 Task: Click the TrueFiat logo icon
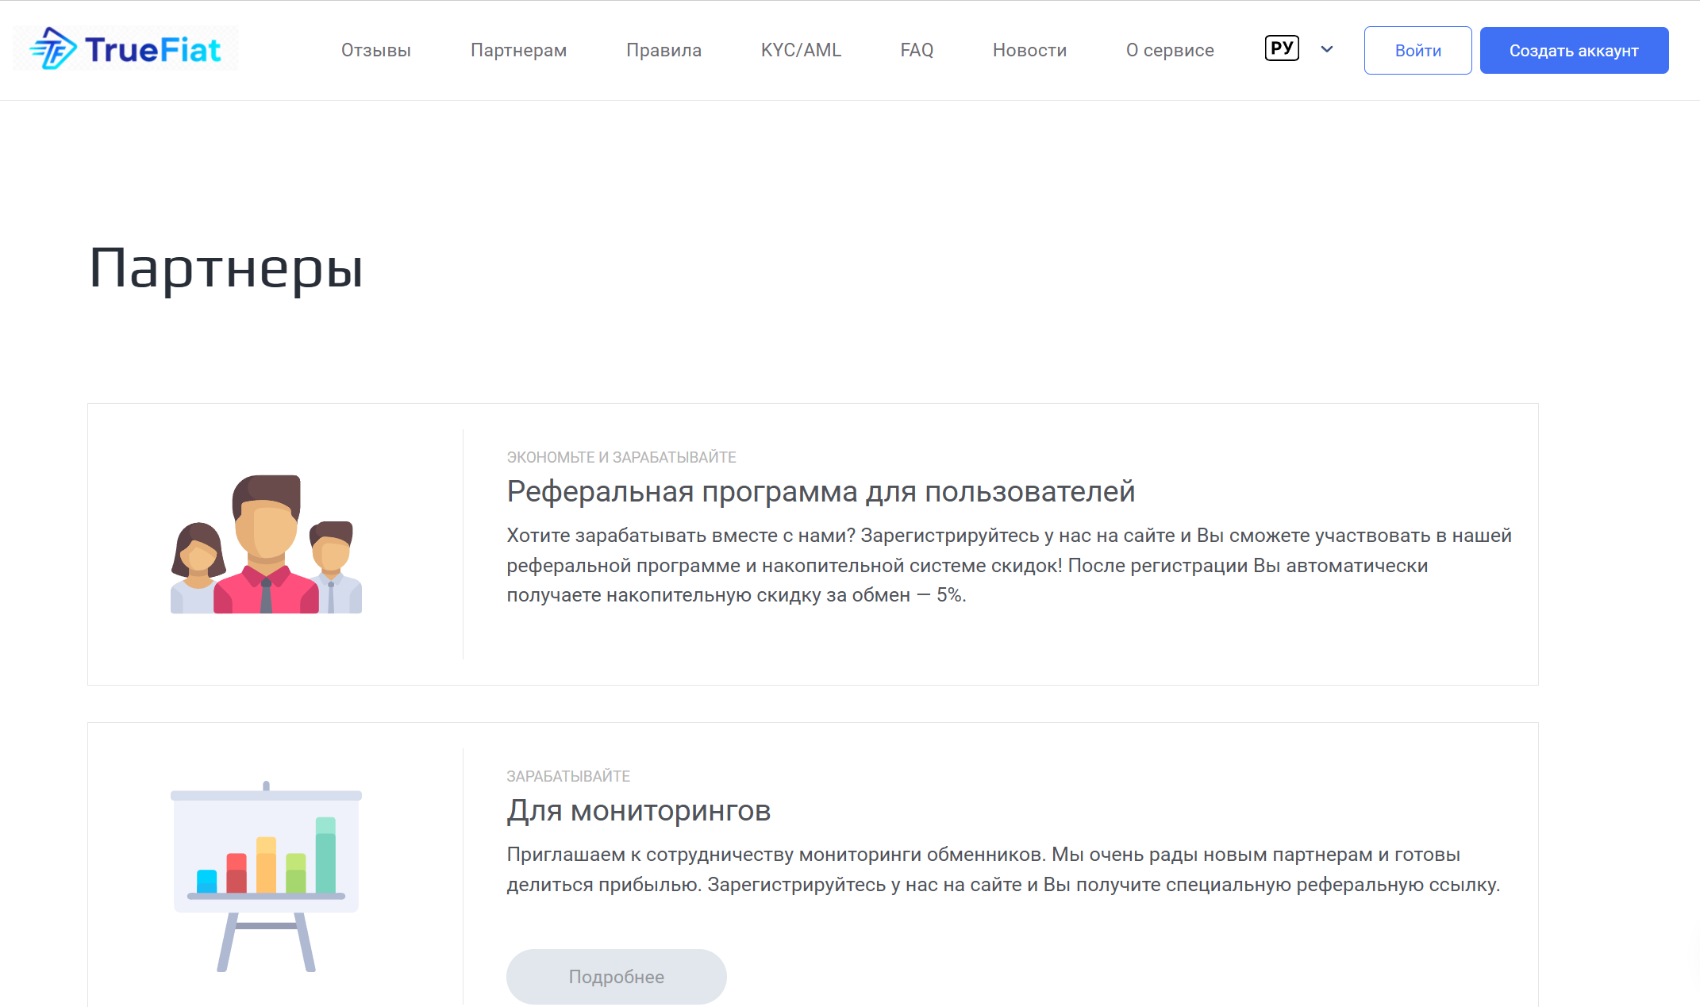pyautogui.click(x=53, y=48)
